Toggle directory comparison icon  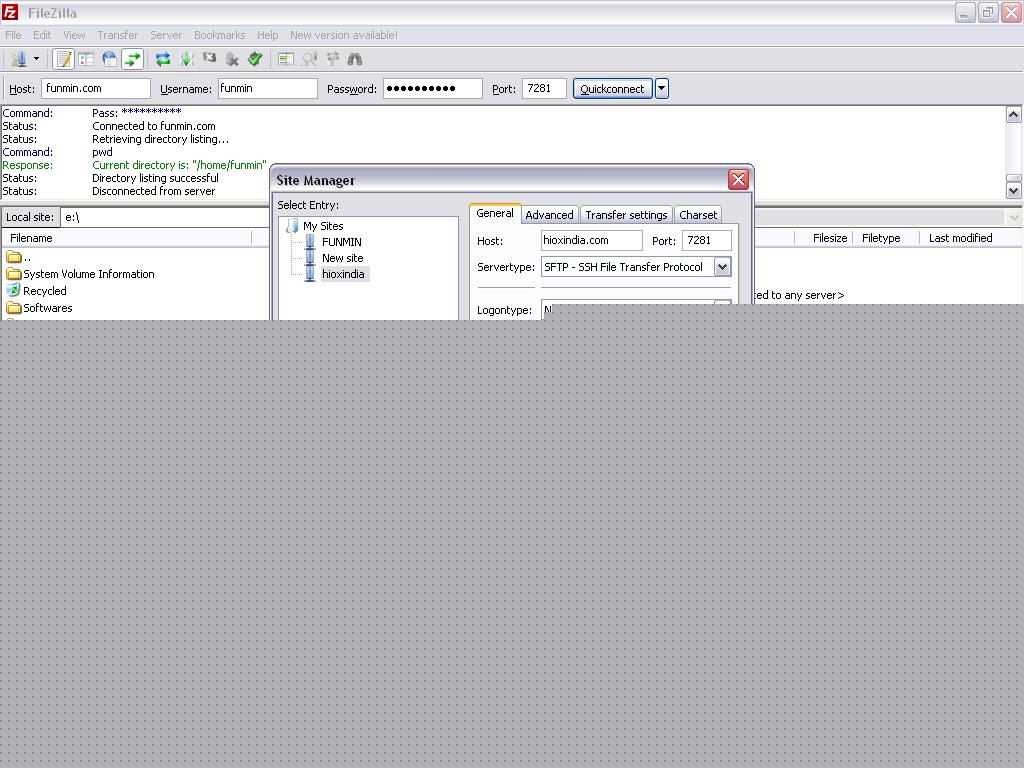coord(309,59)
